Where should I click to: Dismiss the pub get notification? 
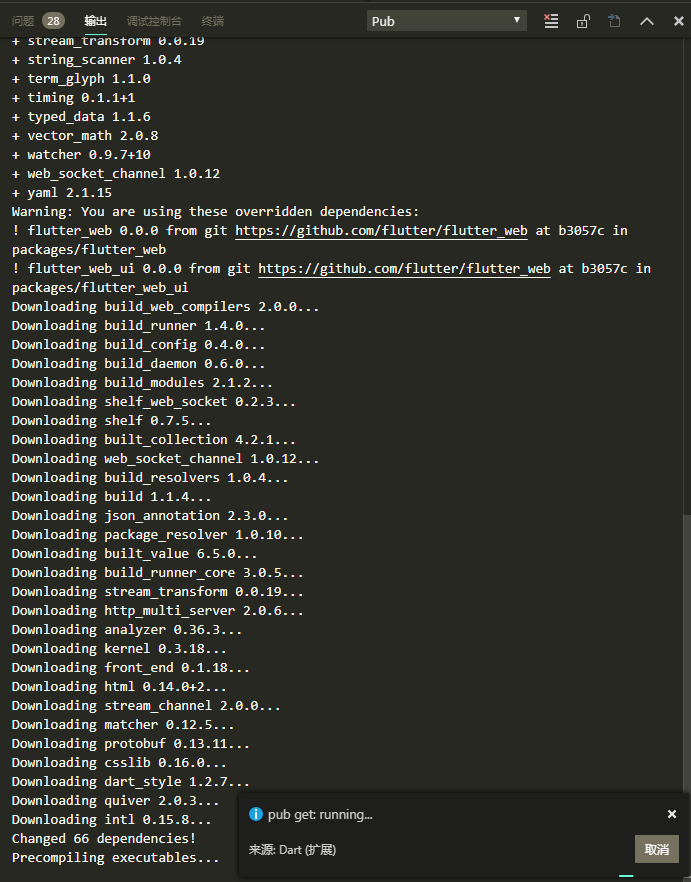[671, 814]
